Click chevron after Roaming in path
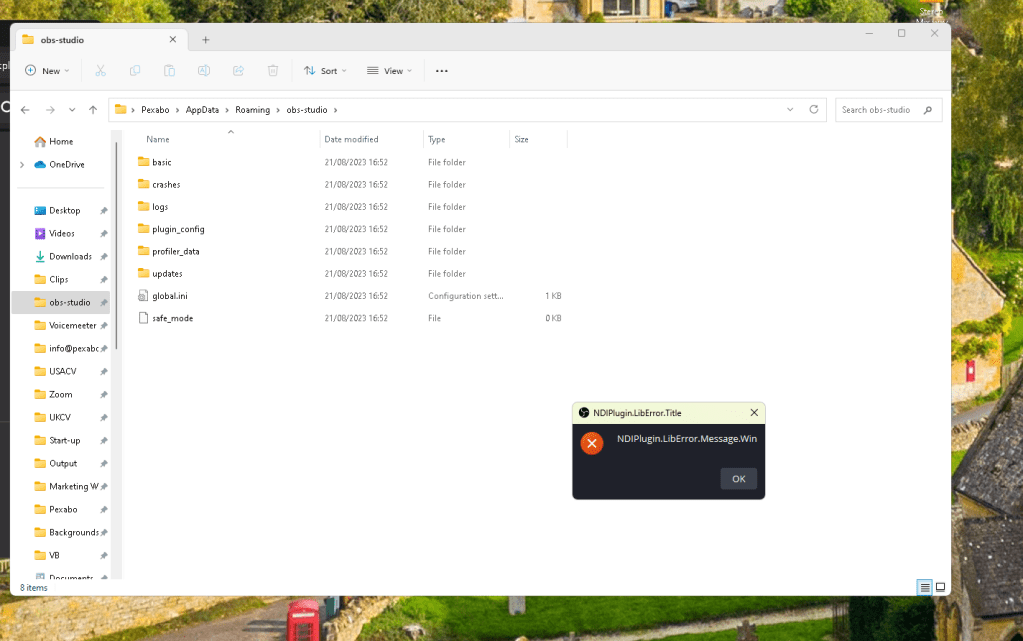 coord(278,110)
